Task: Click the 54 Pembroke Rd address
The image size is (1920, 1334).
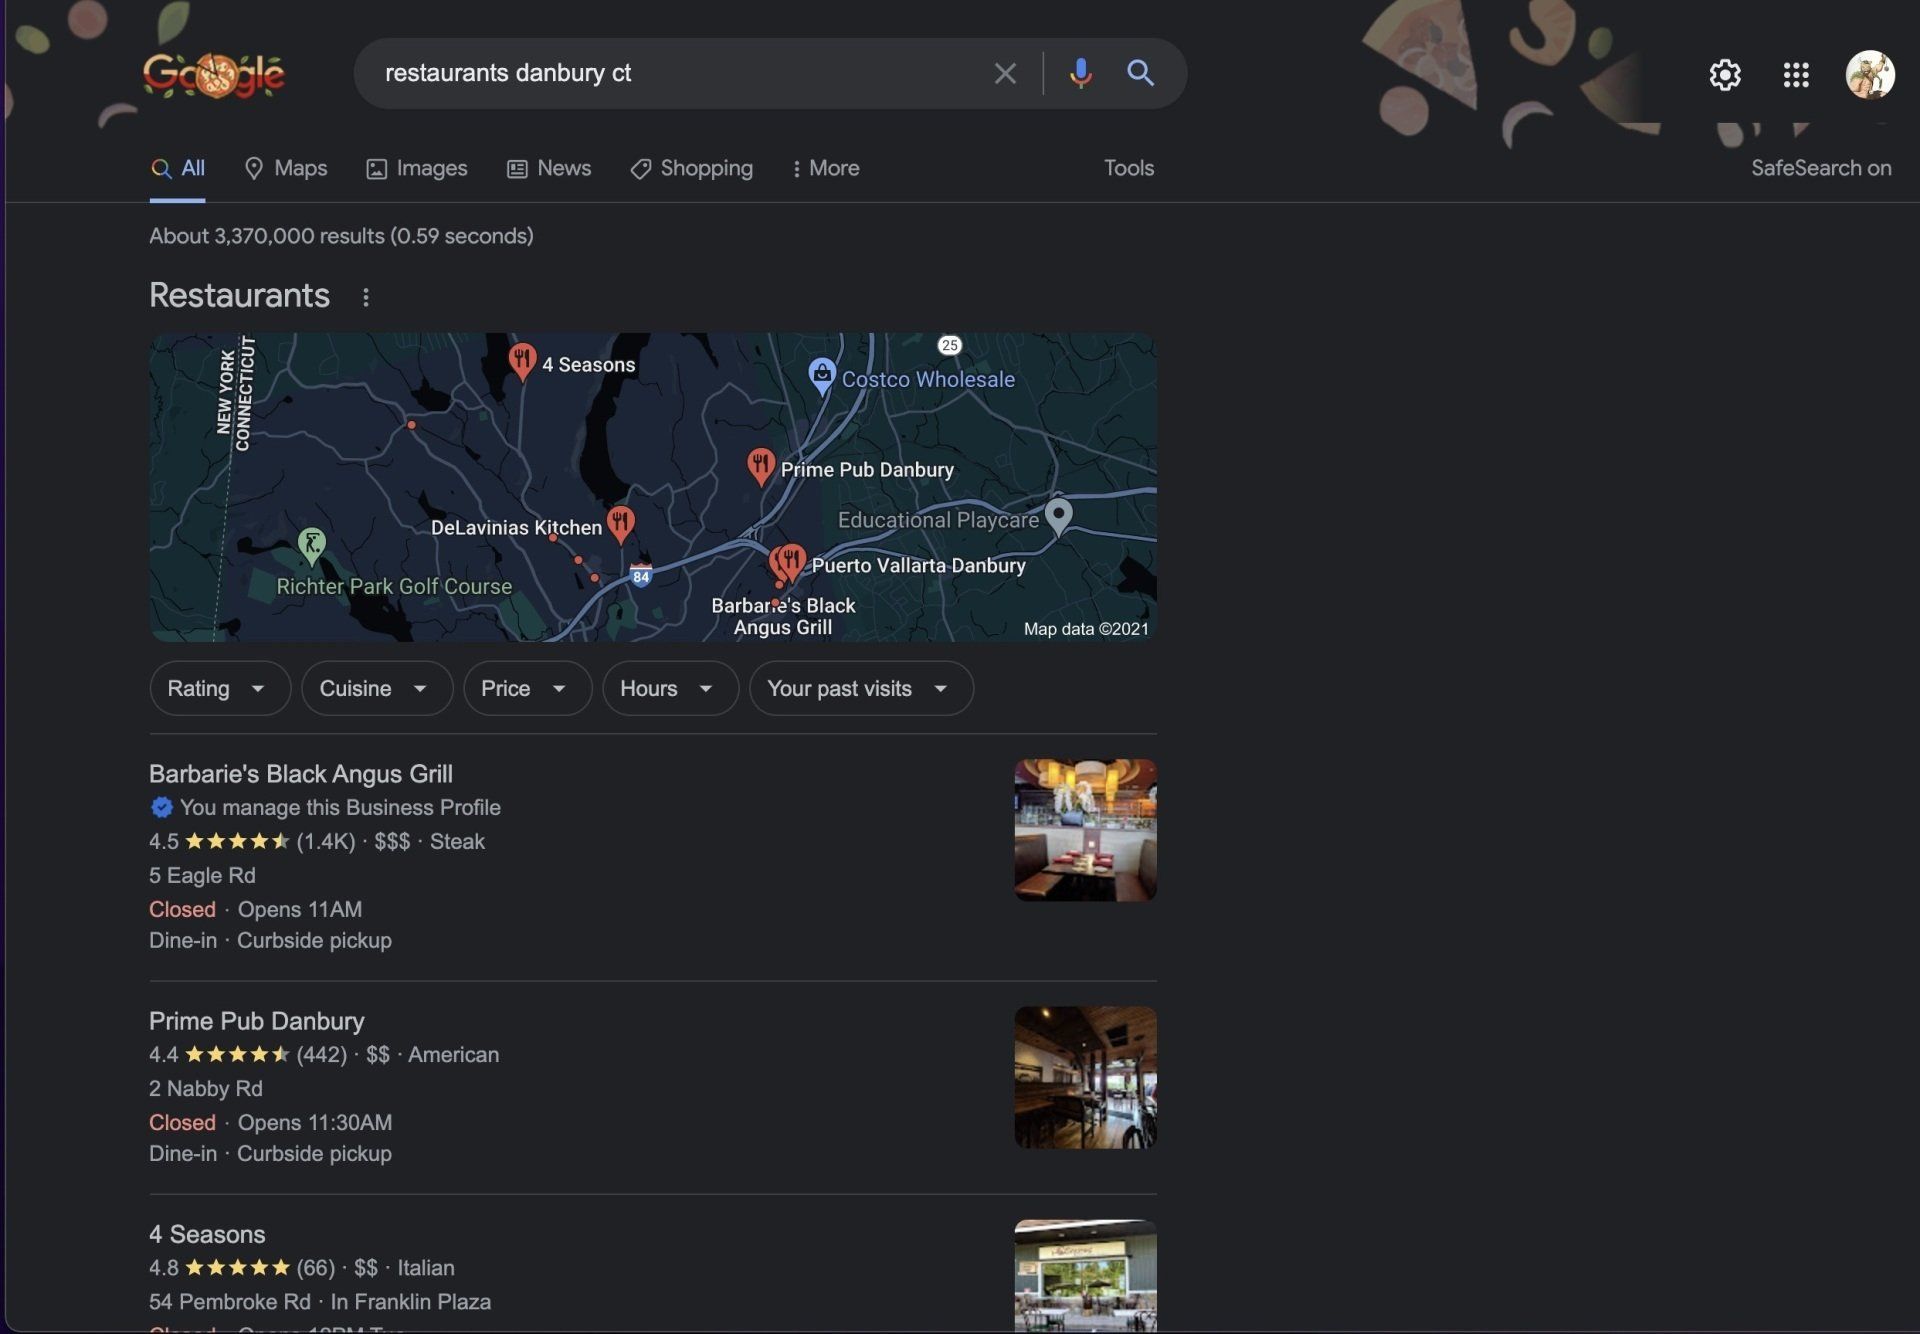Action: click(230, 1301)
